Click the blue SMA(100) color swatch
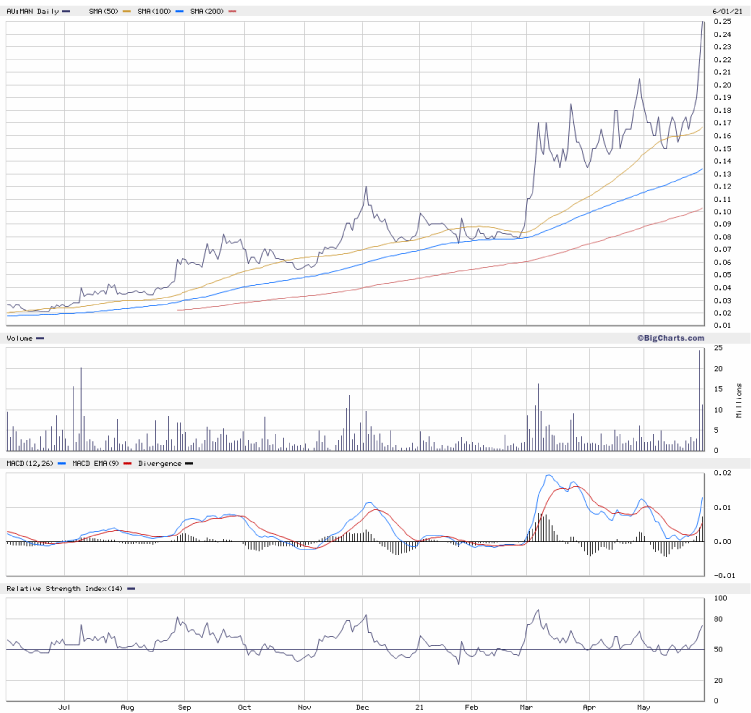Screen dimensions: 751x713 pos(178,11)
